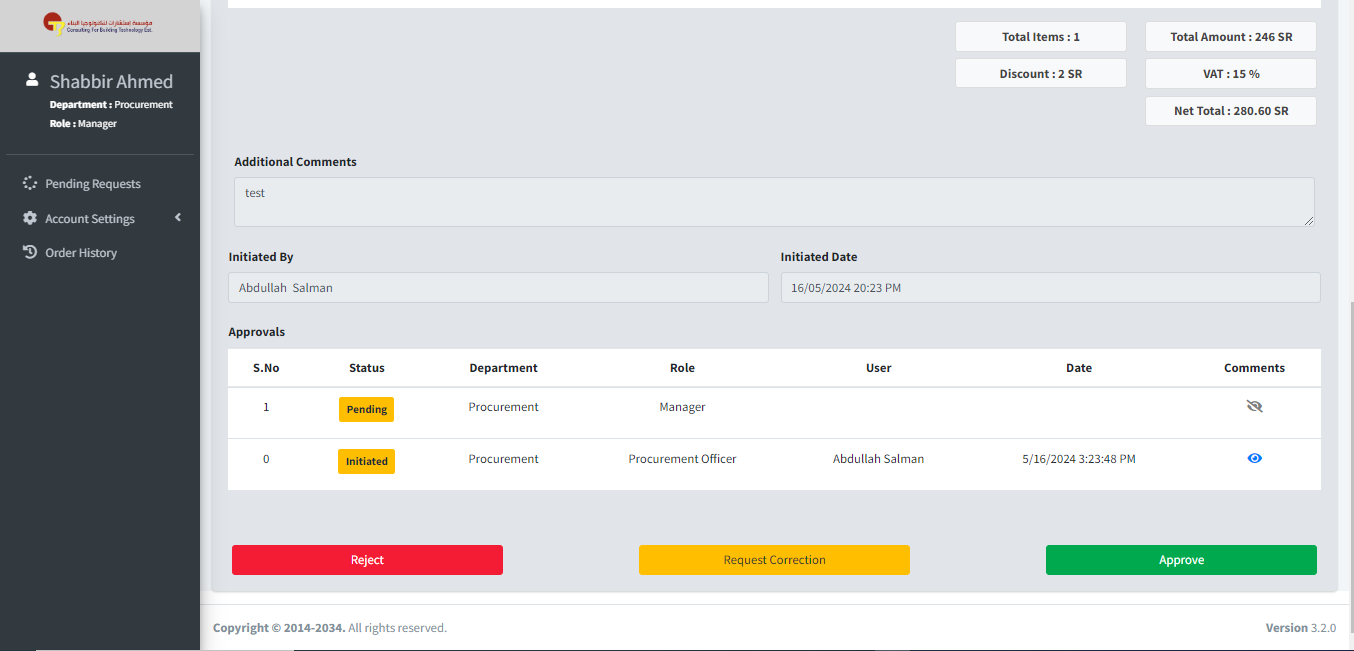Image resolution: width=1354 pixels, height=651 pixels.
Task: Click the yellow Pending status badge
Action: click(366, 410)
